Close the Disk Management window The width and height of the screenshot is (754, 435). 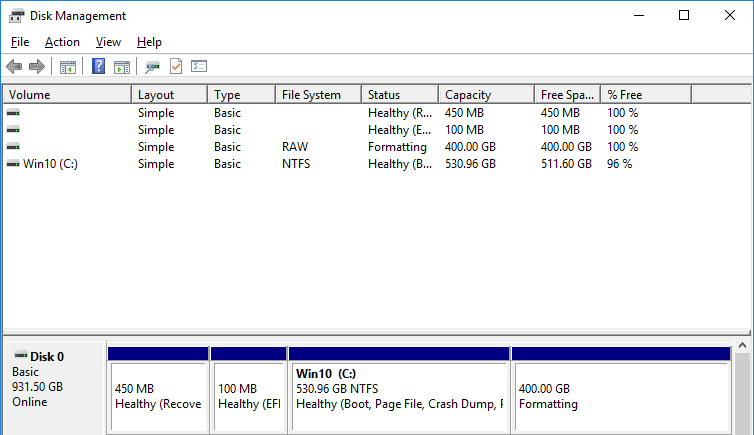coord(729,15)
